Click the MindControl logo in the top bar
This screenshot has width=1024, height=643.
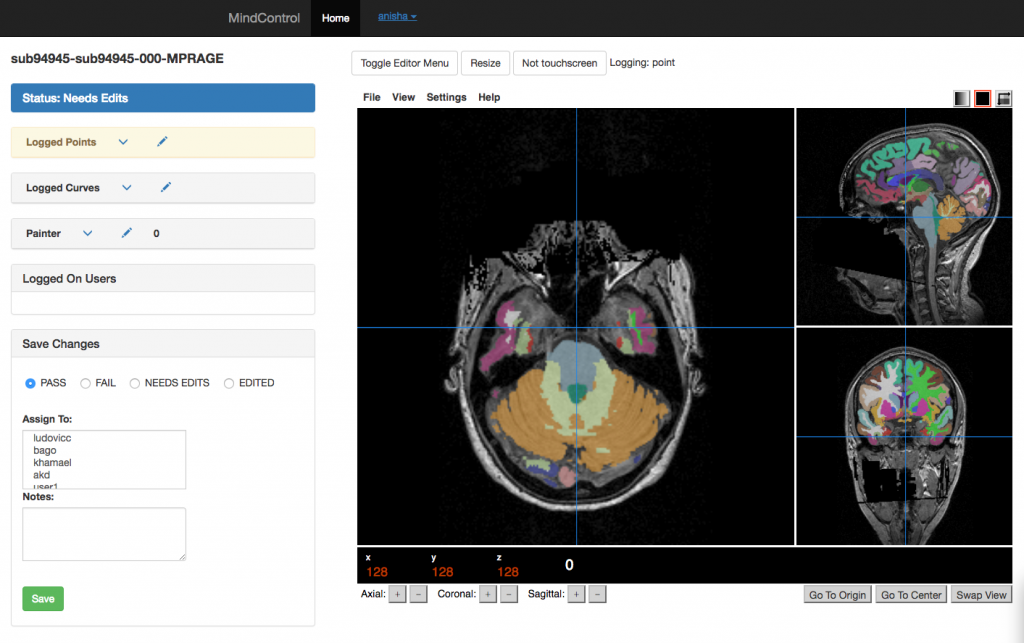[263, 18]
